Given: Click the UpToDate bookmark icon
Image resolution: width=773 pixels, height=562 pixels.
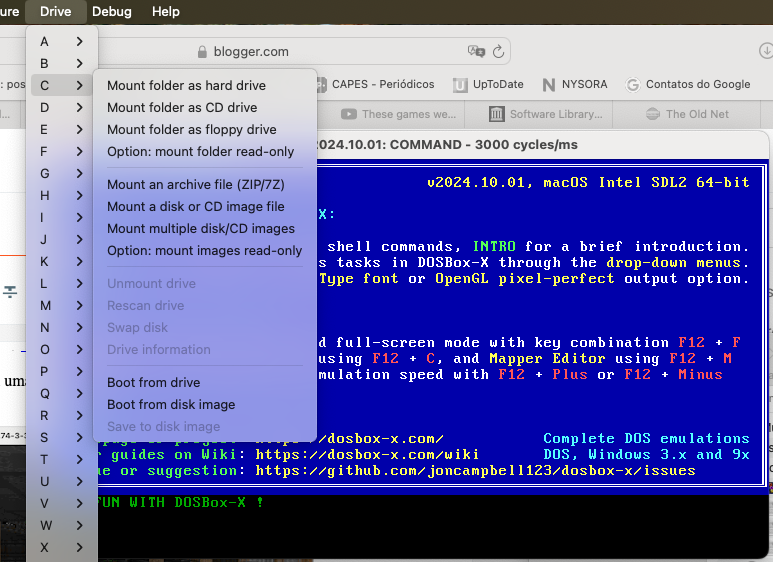Looking at the screenshot, I should 460,85.
